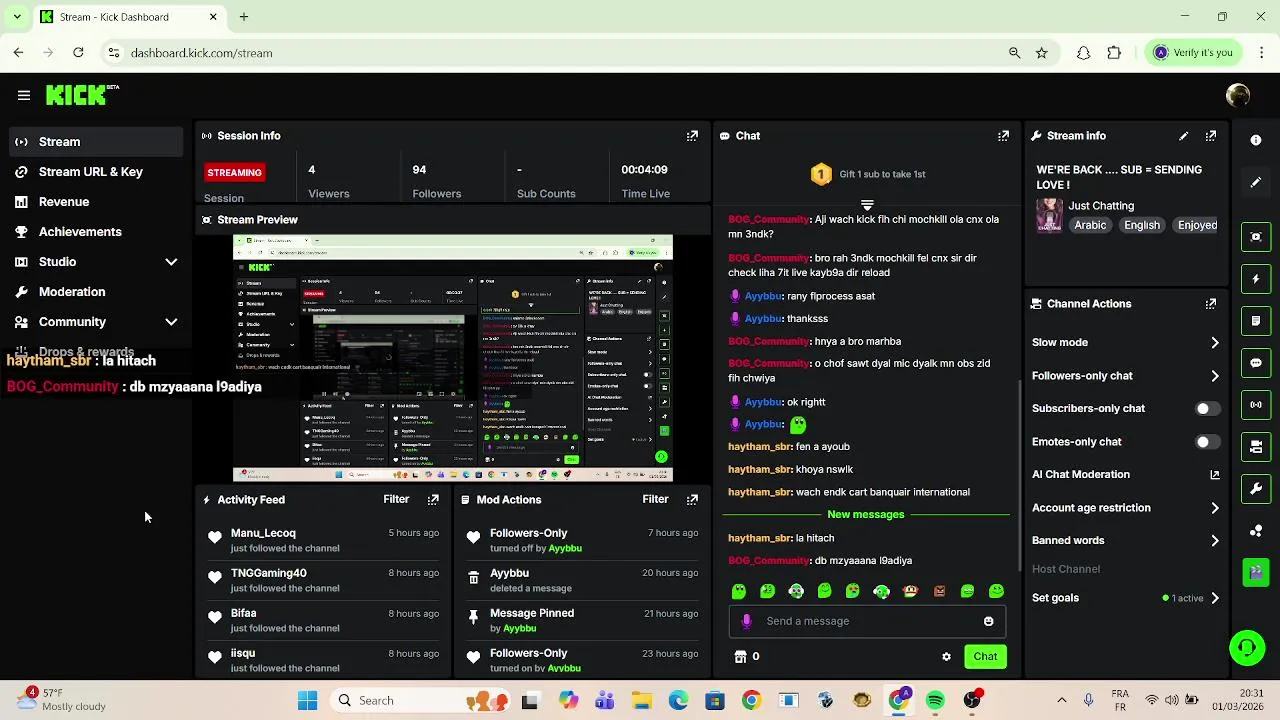Screen dimensions: 1280x720
Task: Edit stream info with pencil icon
Action: (1184, 136)
